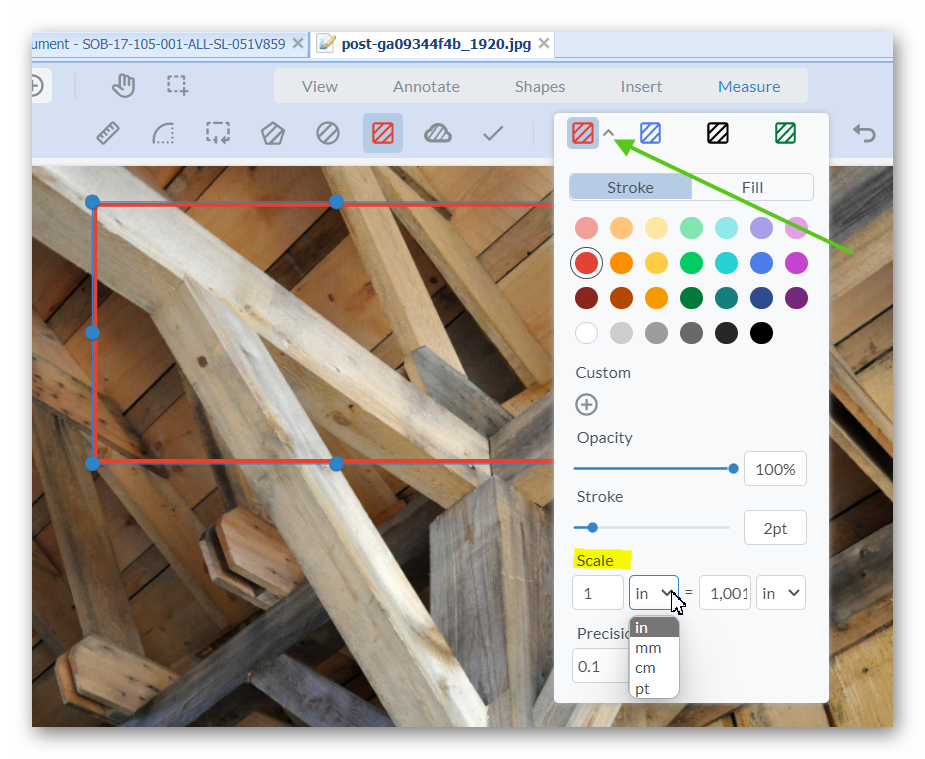The width and height of the screenshot is (925, 759).
Task: Select the ellipse area measurement tool
Action: tap(327, 133)
